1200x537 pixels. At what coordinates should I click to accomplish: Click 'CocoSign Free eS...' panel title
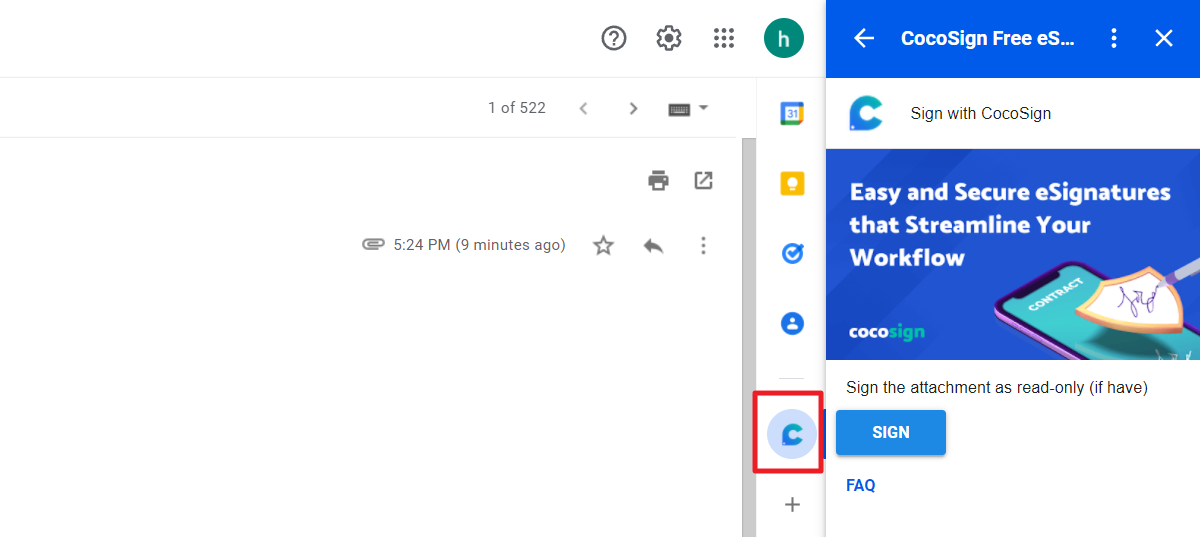point(988,38)
